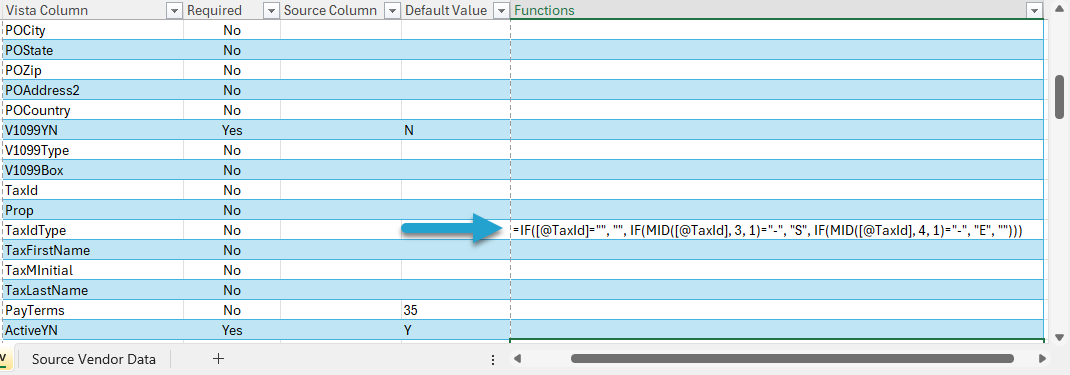Select the POAddress2 cell

[92, 90]
